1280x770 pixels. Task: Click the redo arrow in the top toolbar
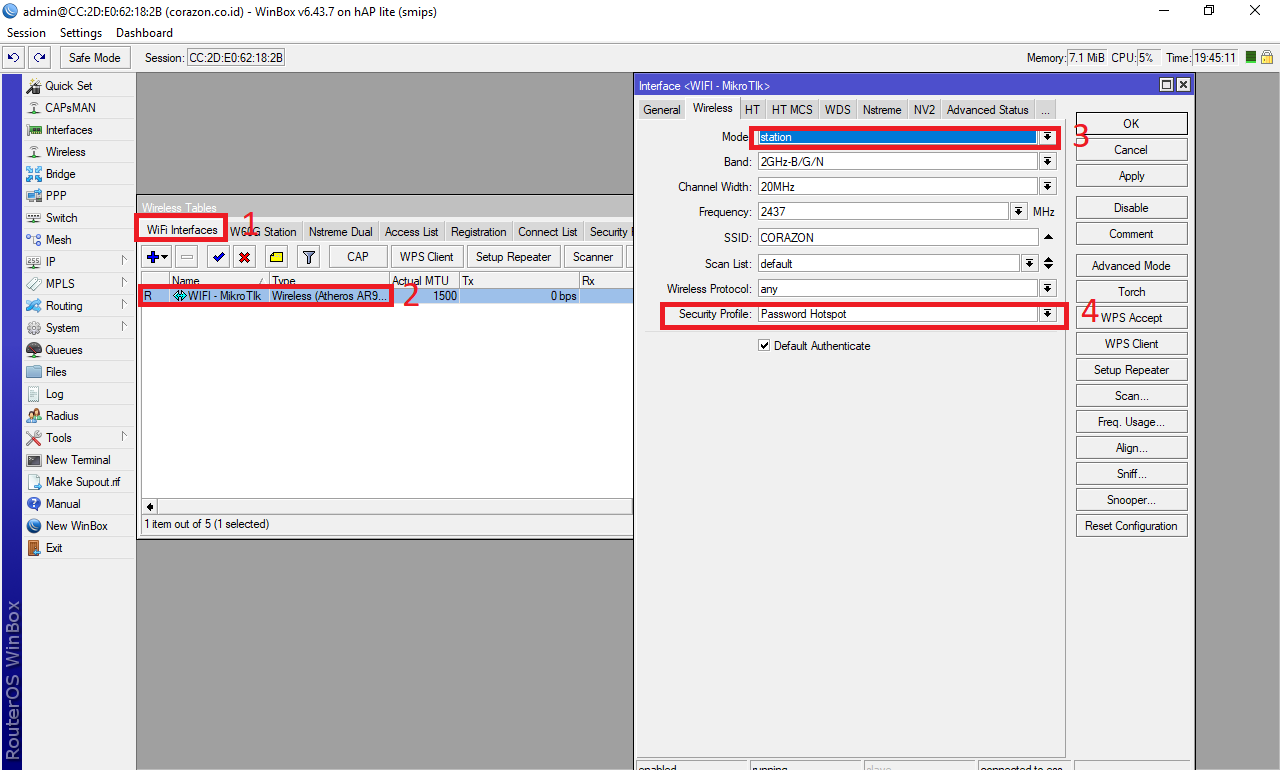click(x=39, y=57)
